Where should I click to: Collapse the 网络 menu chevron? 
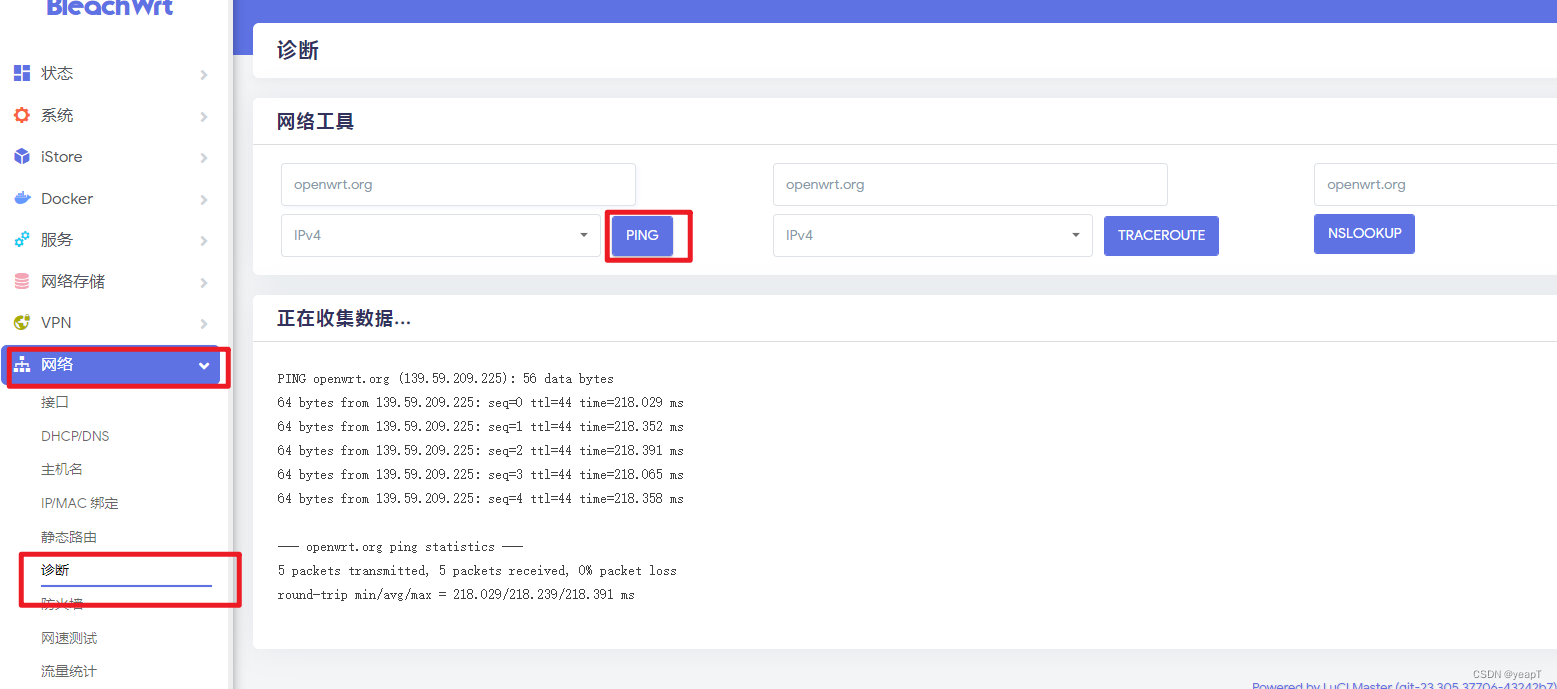pos(204,366)
